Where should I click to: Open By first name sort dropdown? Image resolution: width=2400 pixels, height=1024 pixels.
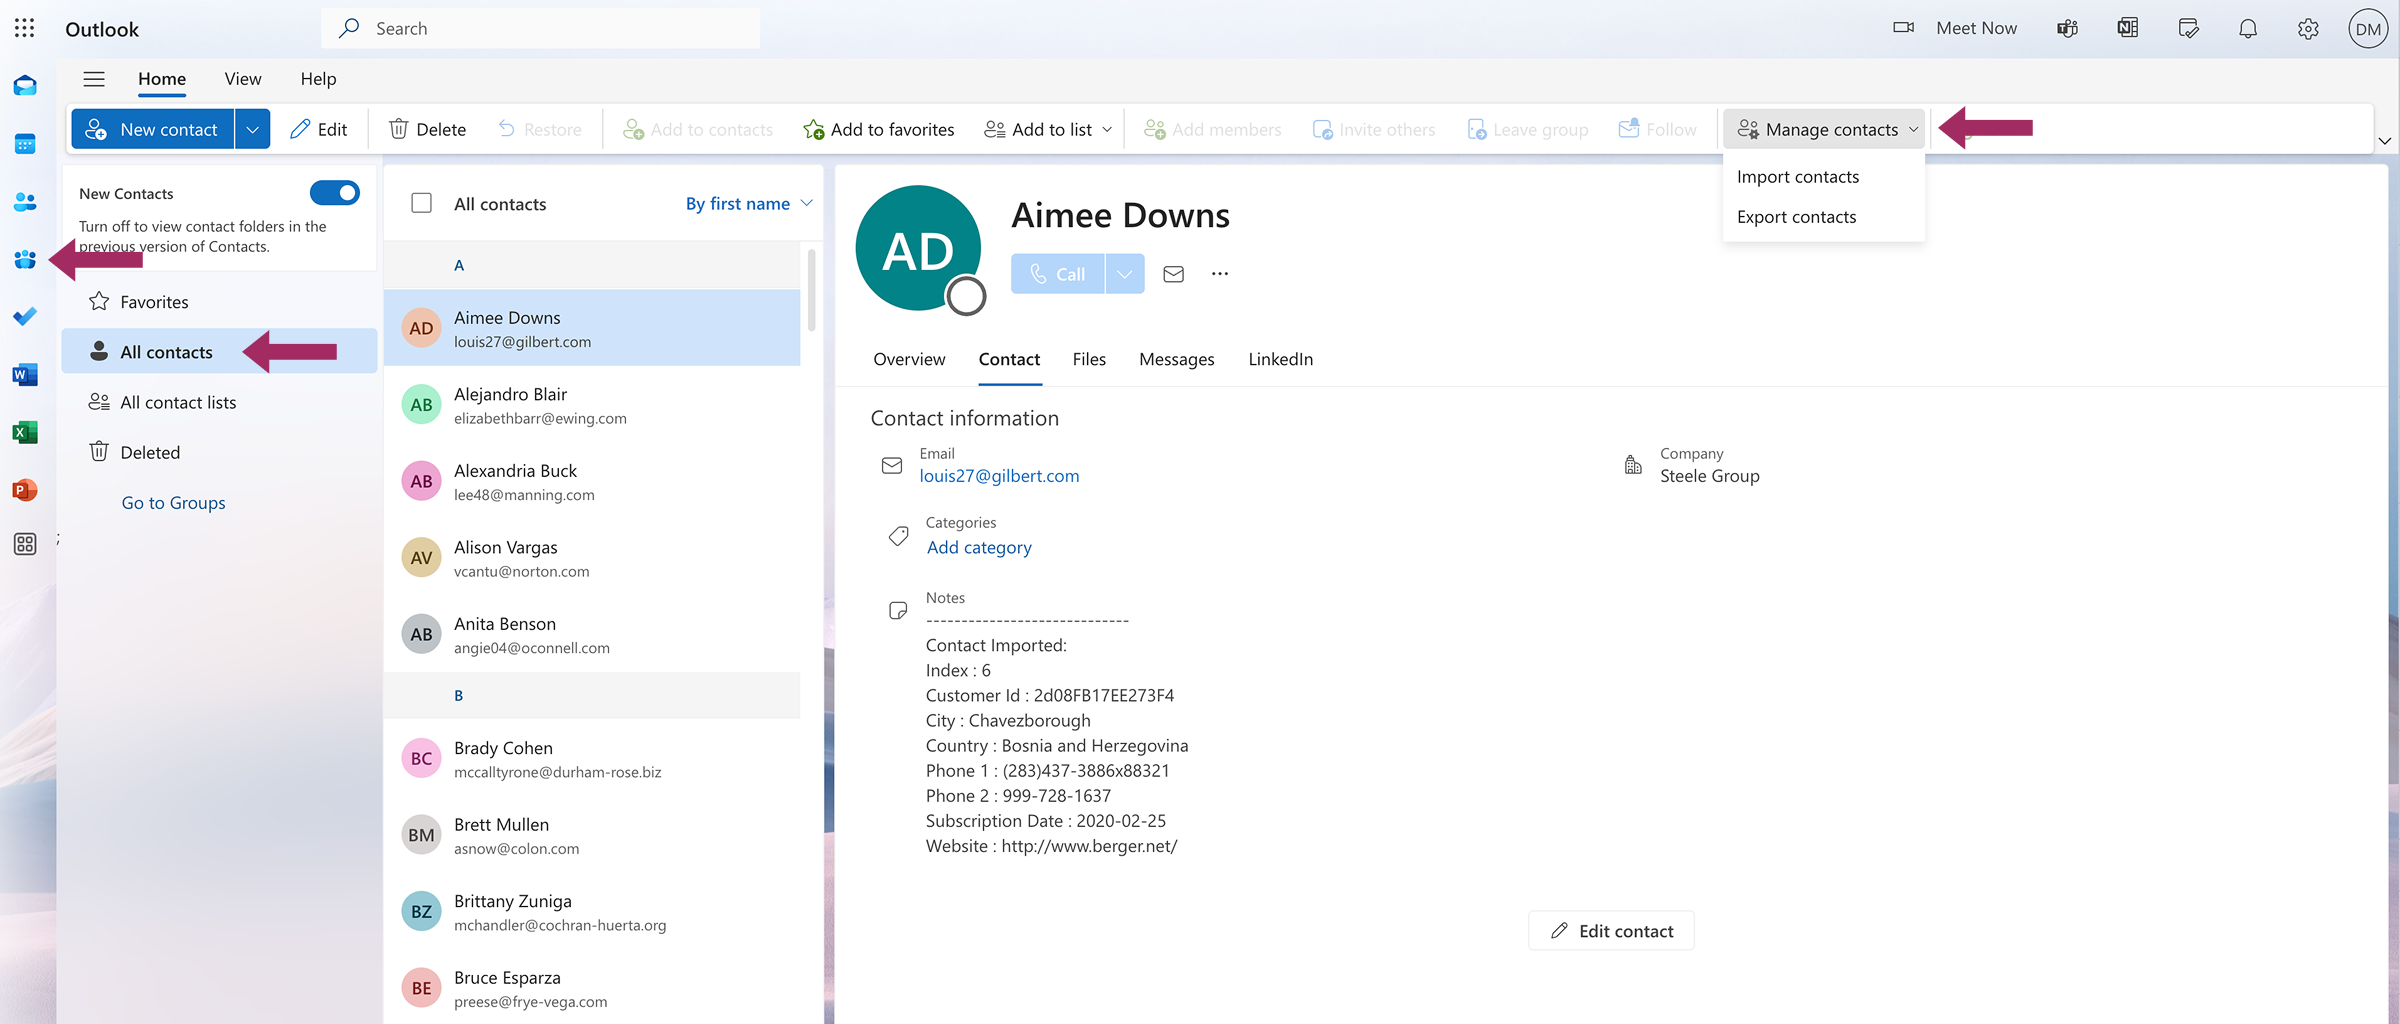point(749,203)
